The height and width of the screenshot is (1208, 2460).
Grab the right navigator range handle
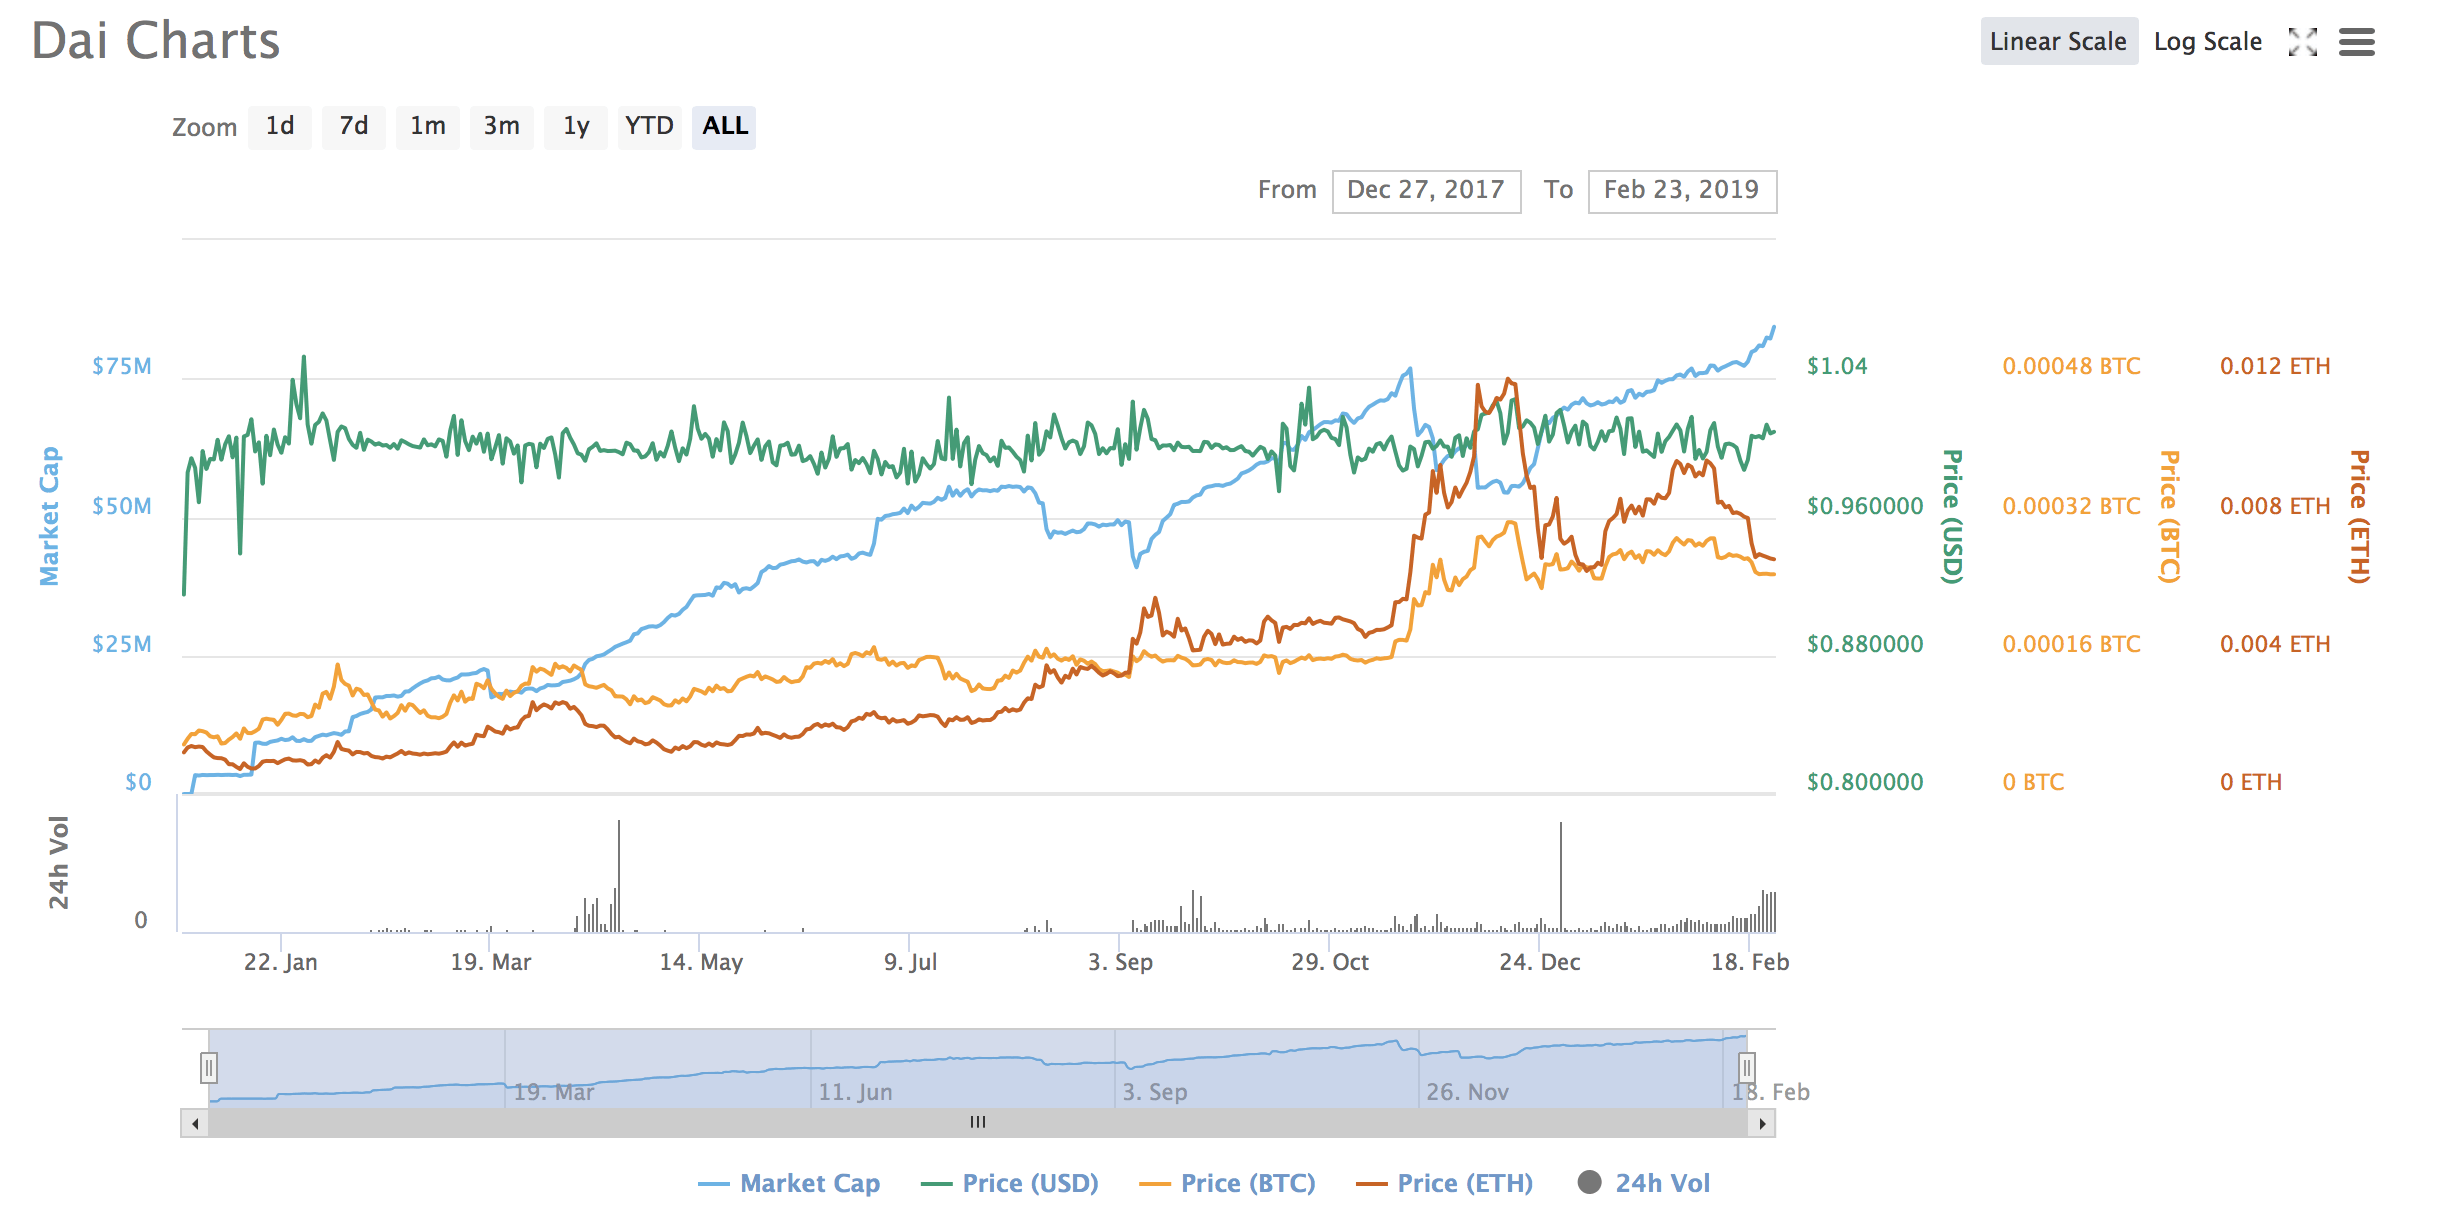point(1746,1068)
